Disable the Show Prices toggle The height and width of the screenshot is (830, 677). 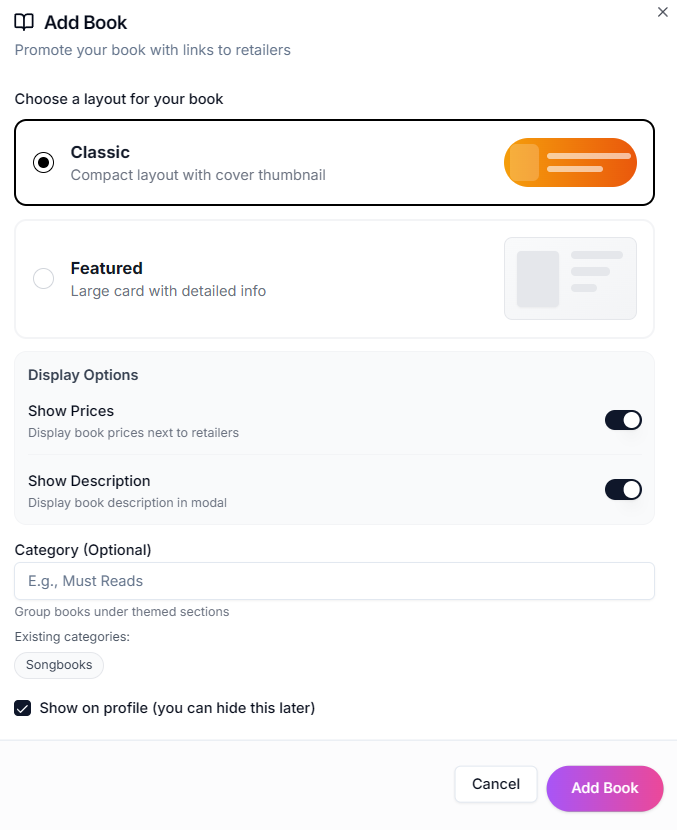click(x=623, y=420)
